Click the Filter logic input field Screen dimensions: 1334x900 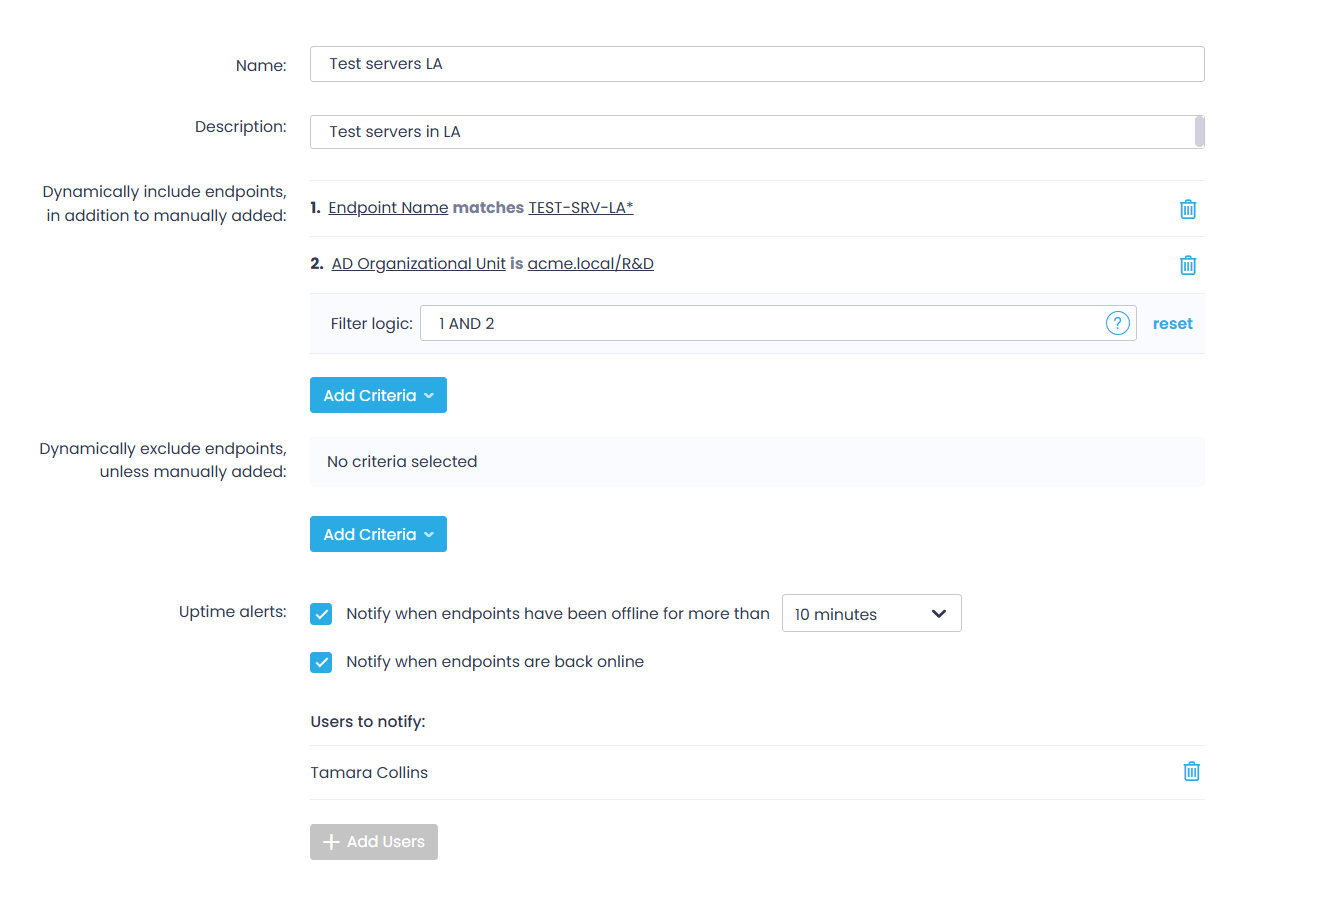tap(760, 324)
